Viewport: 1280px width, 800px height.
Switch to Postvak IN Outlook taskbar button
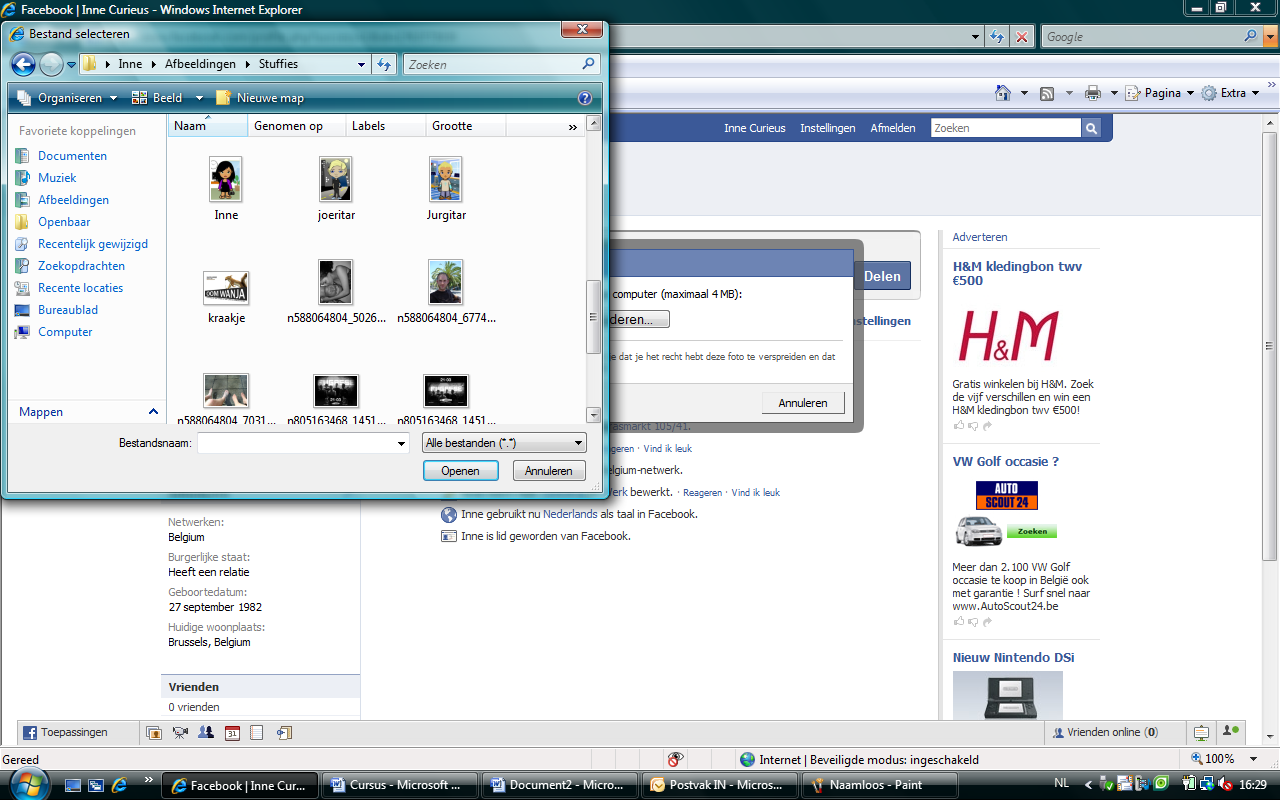click(719, 785)
